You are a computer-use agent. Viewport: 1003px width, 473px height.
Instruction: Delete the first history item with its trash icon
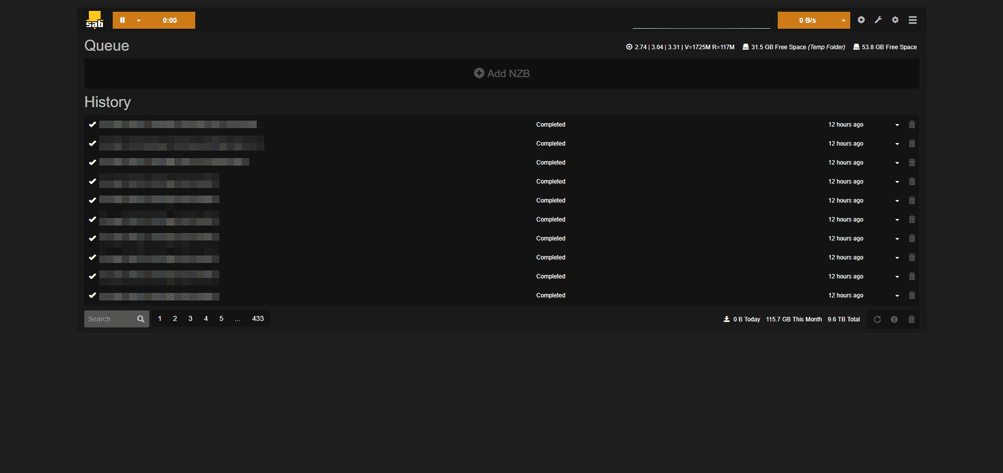tap(912, 125)
